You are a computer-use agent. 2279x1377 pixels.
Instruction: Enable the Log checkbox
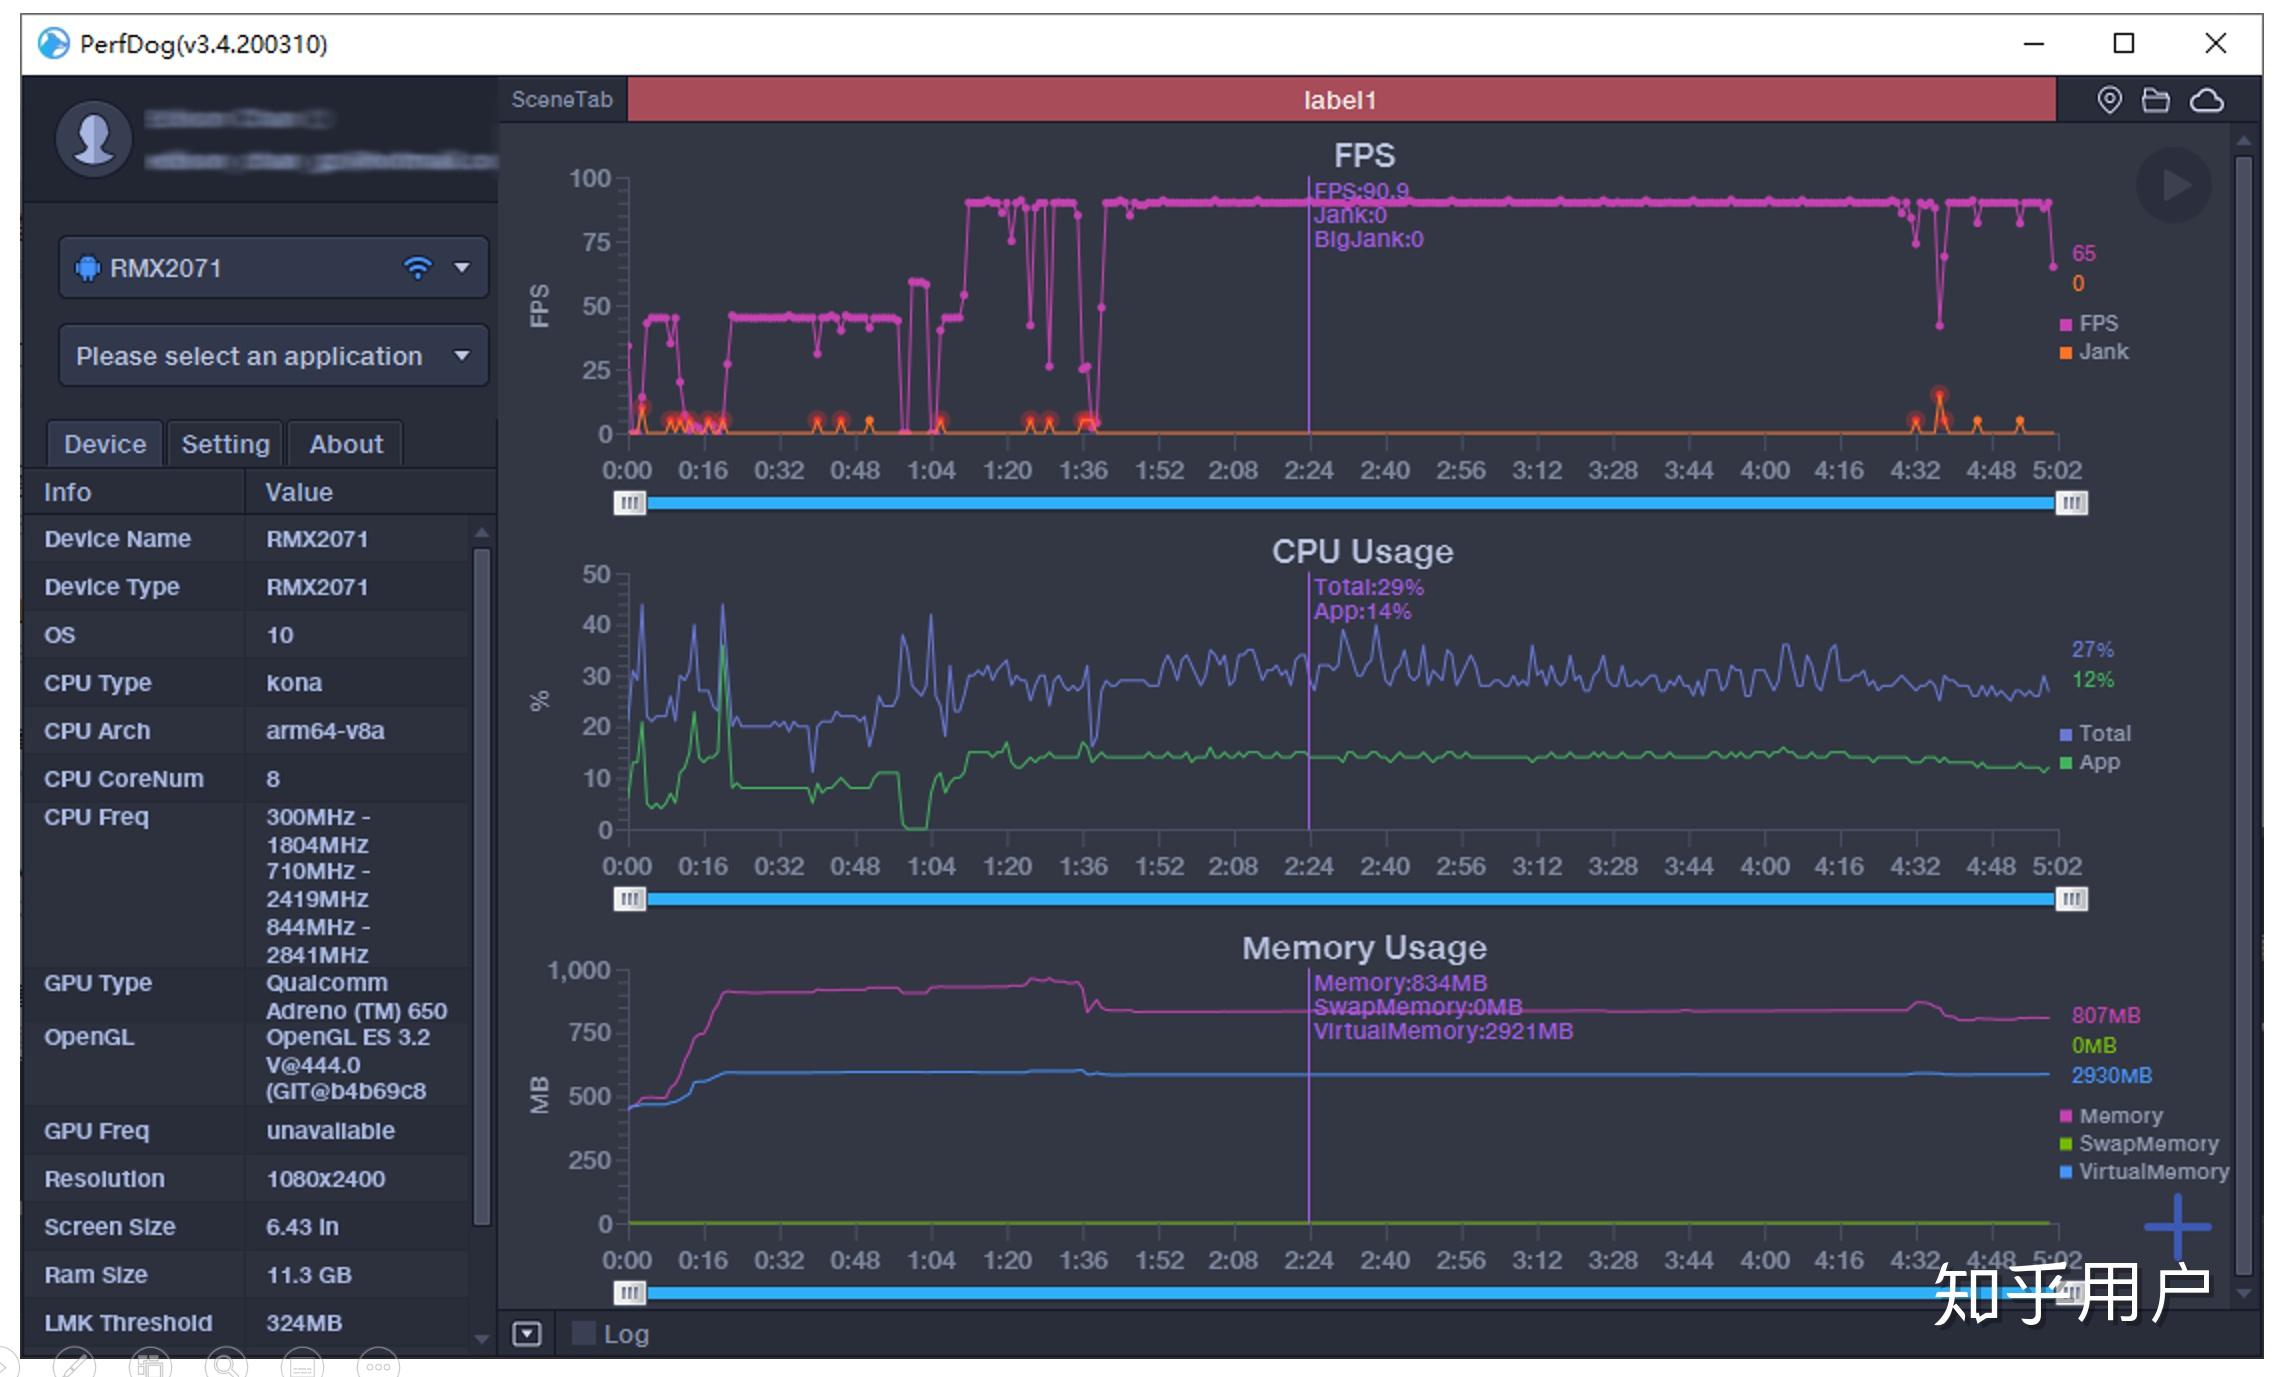(x=584, y=1333)
